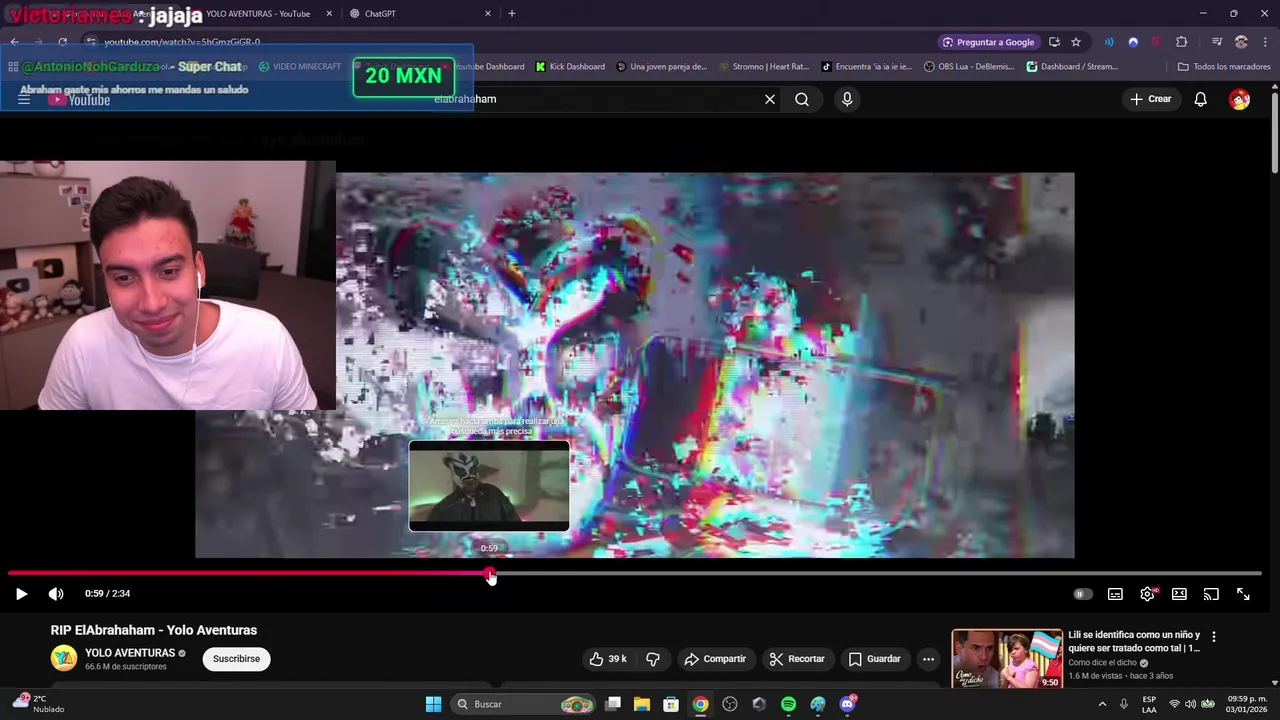Open File Explorer from the taskbar
The height and width of the screenshot is (720, 1280).
pyautogui.click(x=642, y=704)
